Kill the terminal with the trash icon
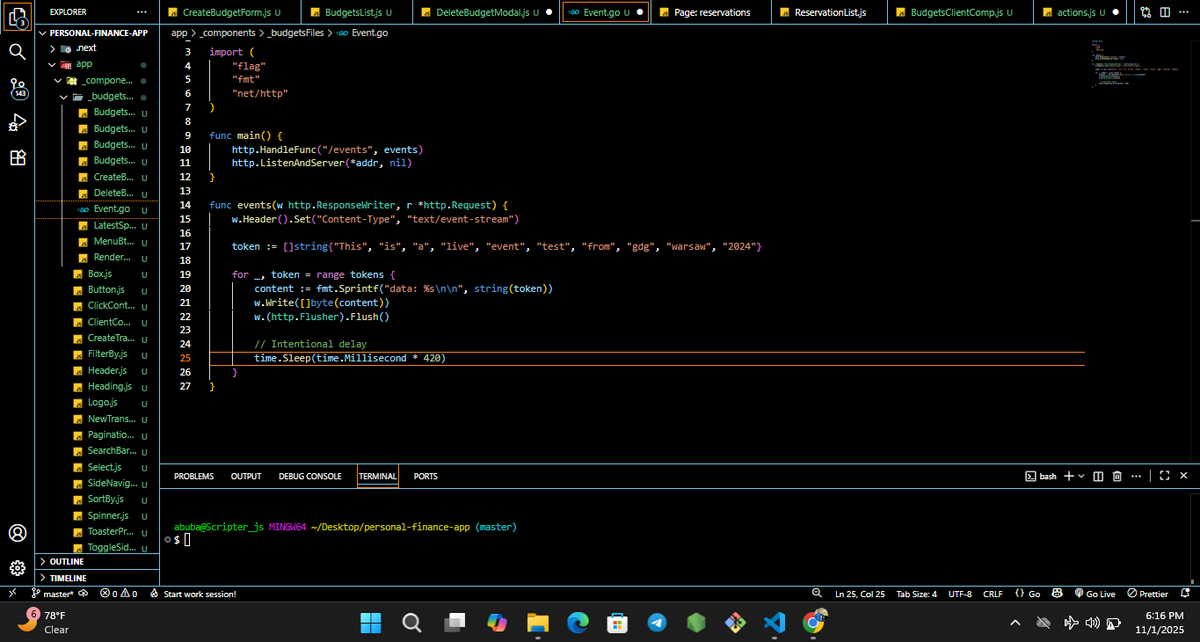Image resolution: width=1200 pixels, height=642 pixels. point(1116,476)
